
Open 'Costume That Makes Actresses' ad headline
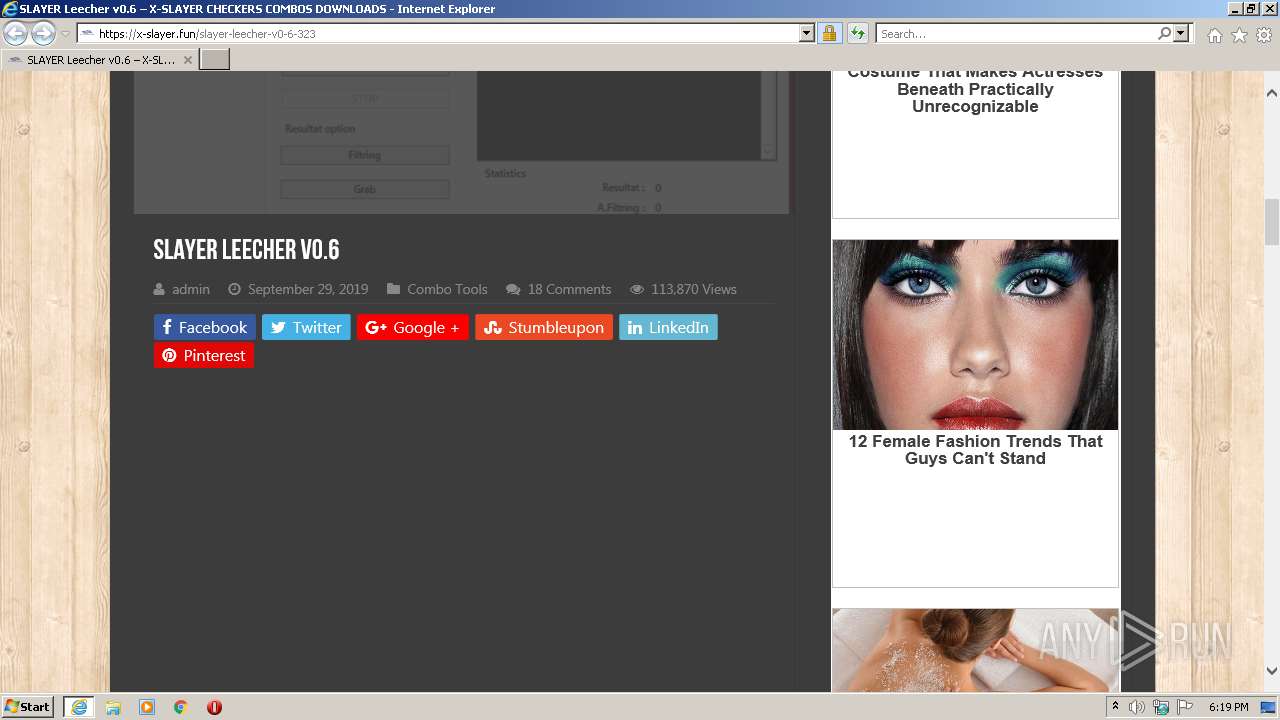[975, 89]
